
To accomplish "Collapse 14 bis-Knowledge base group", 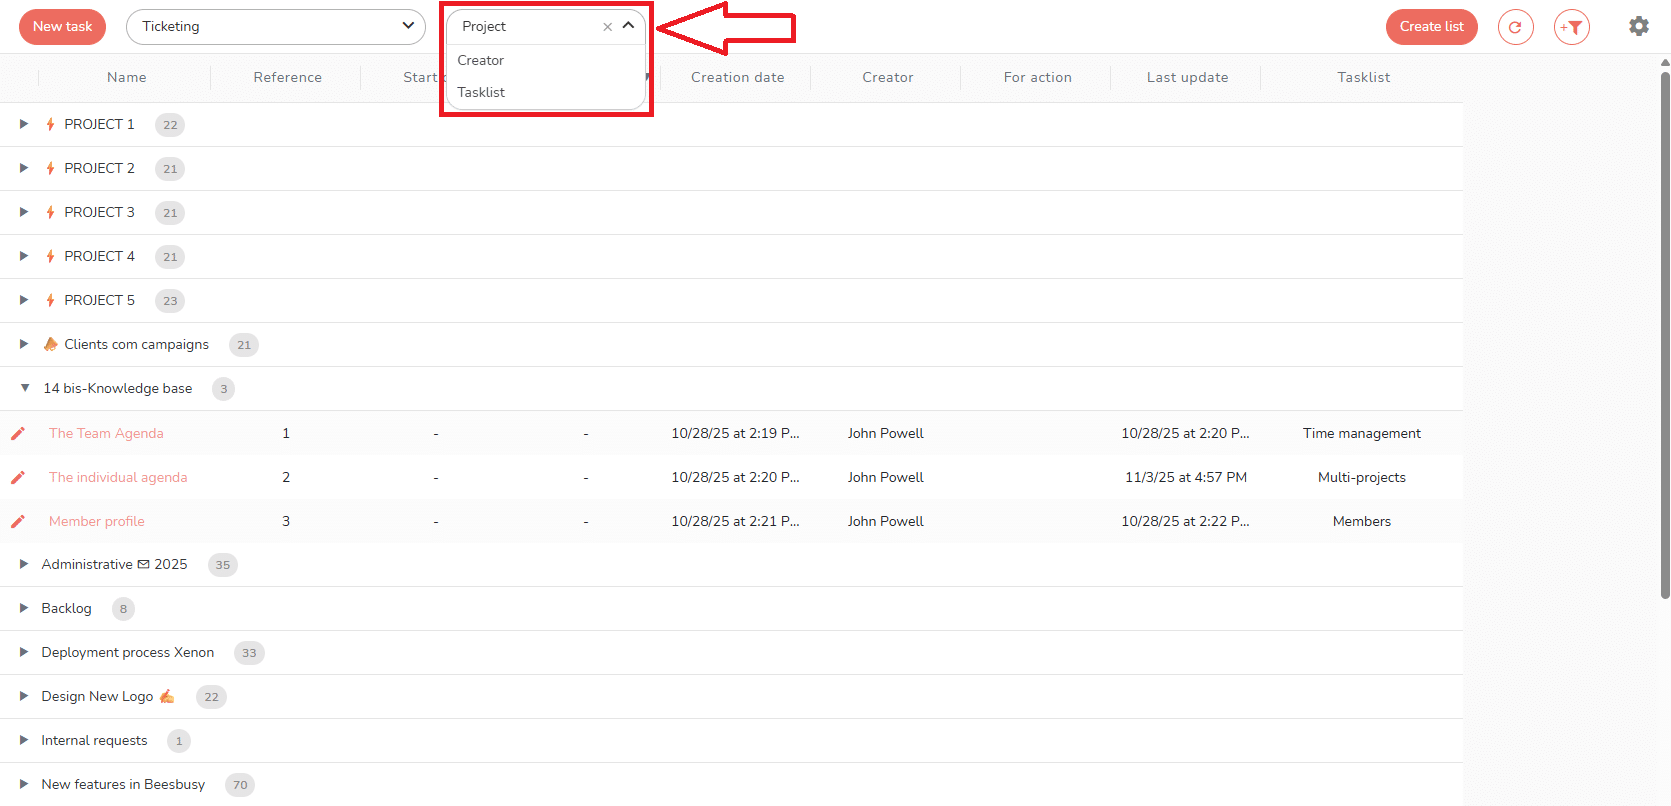I will (x=24, y=388).
